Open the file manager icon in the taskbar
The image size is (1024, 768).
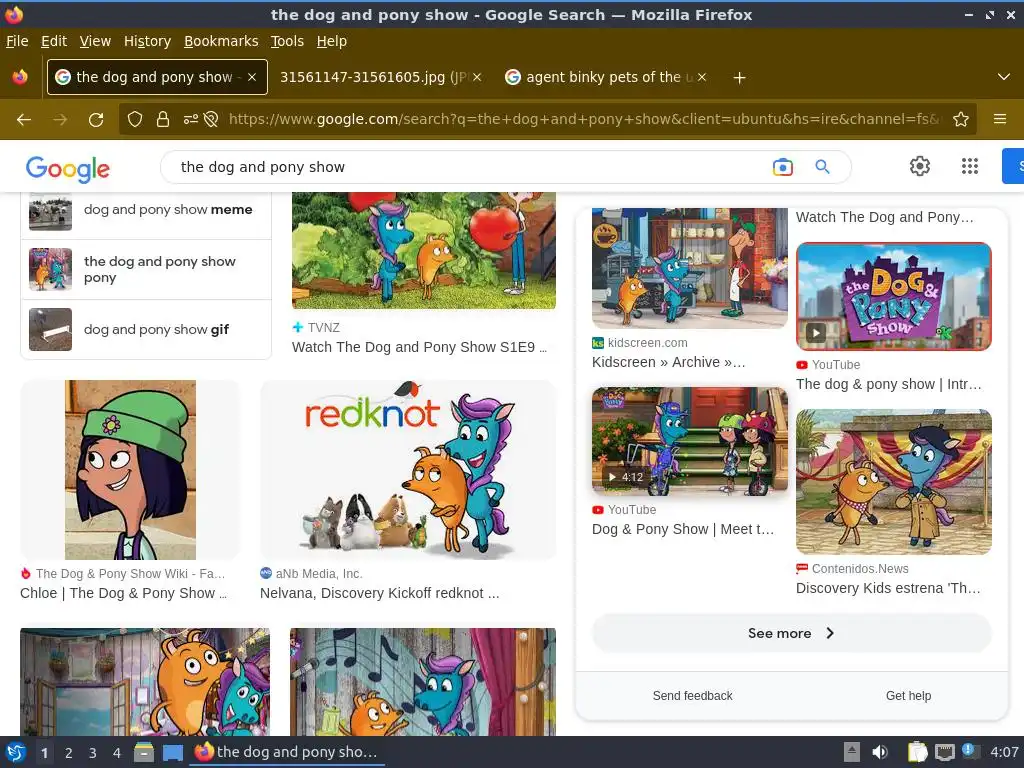144,752
